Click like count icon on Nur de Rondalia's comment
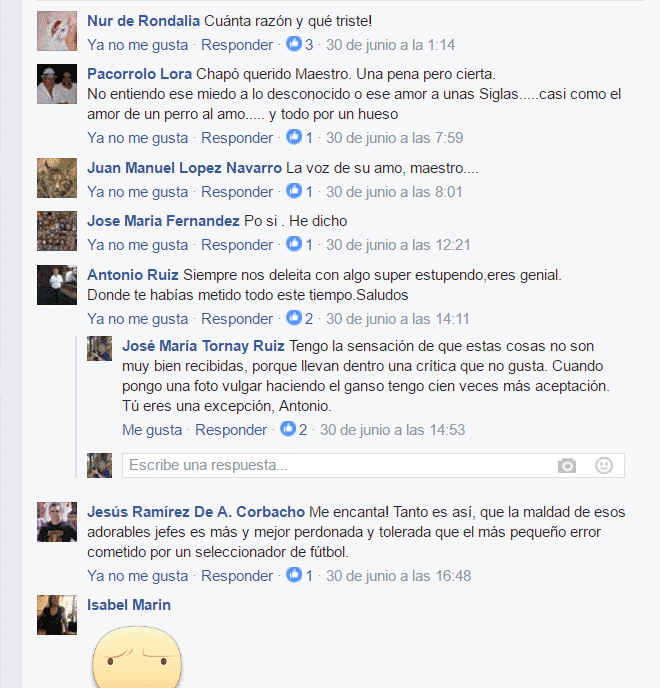The height and width of the screenshot is (688, 660). point(294,44)
